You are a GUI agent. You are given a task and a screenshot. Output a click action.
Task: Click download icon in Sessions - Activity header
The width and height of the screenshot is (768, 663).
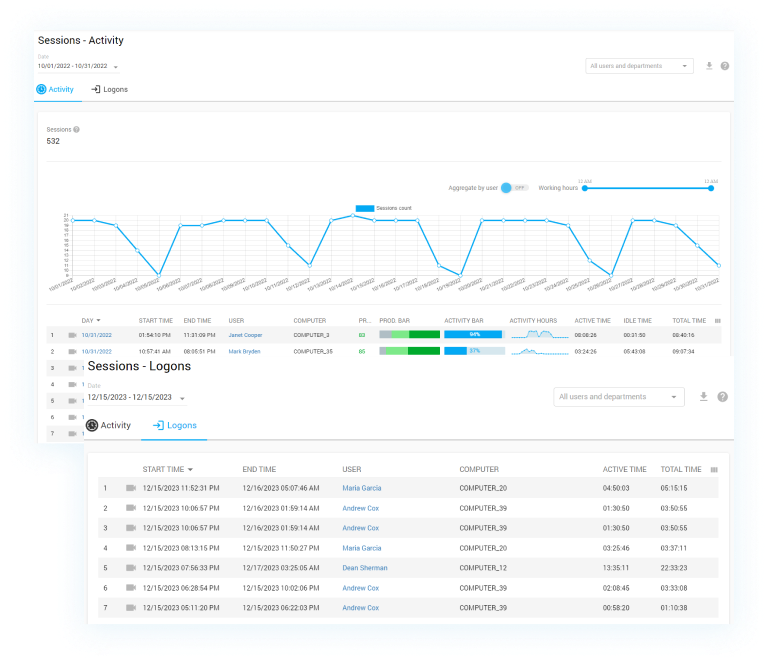pyautogui.click(x=709, y=66)
